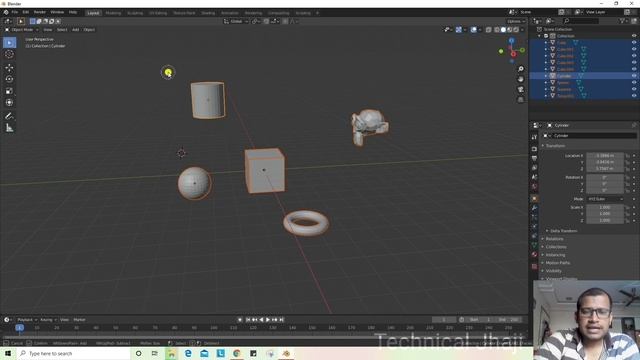Toggle X-Ray view in viewport header

tap(489, 30)
